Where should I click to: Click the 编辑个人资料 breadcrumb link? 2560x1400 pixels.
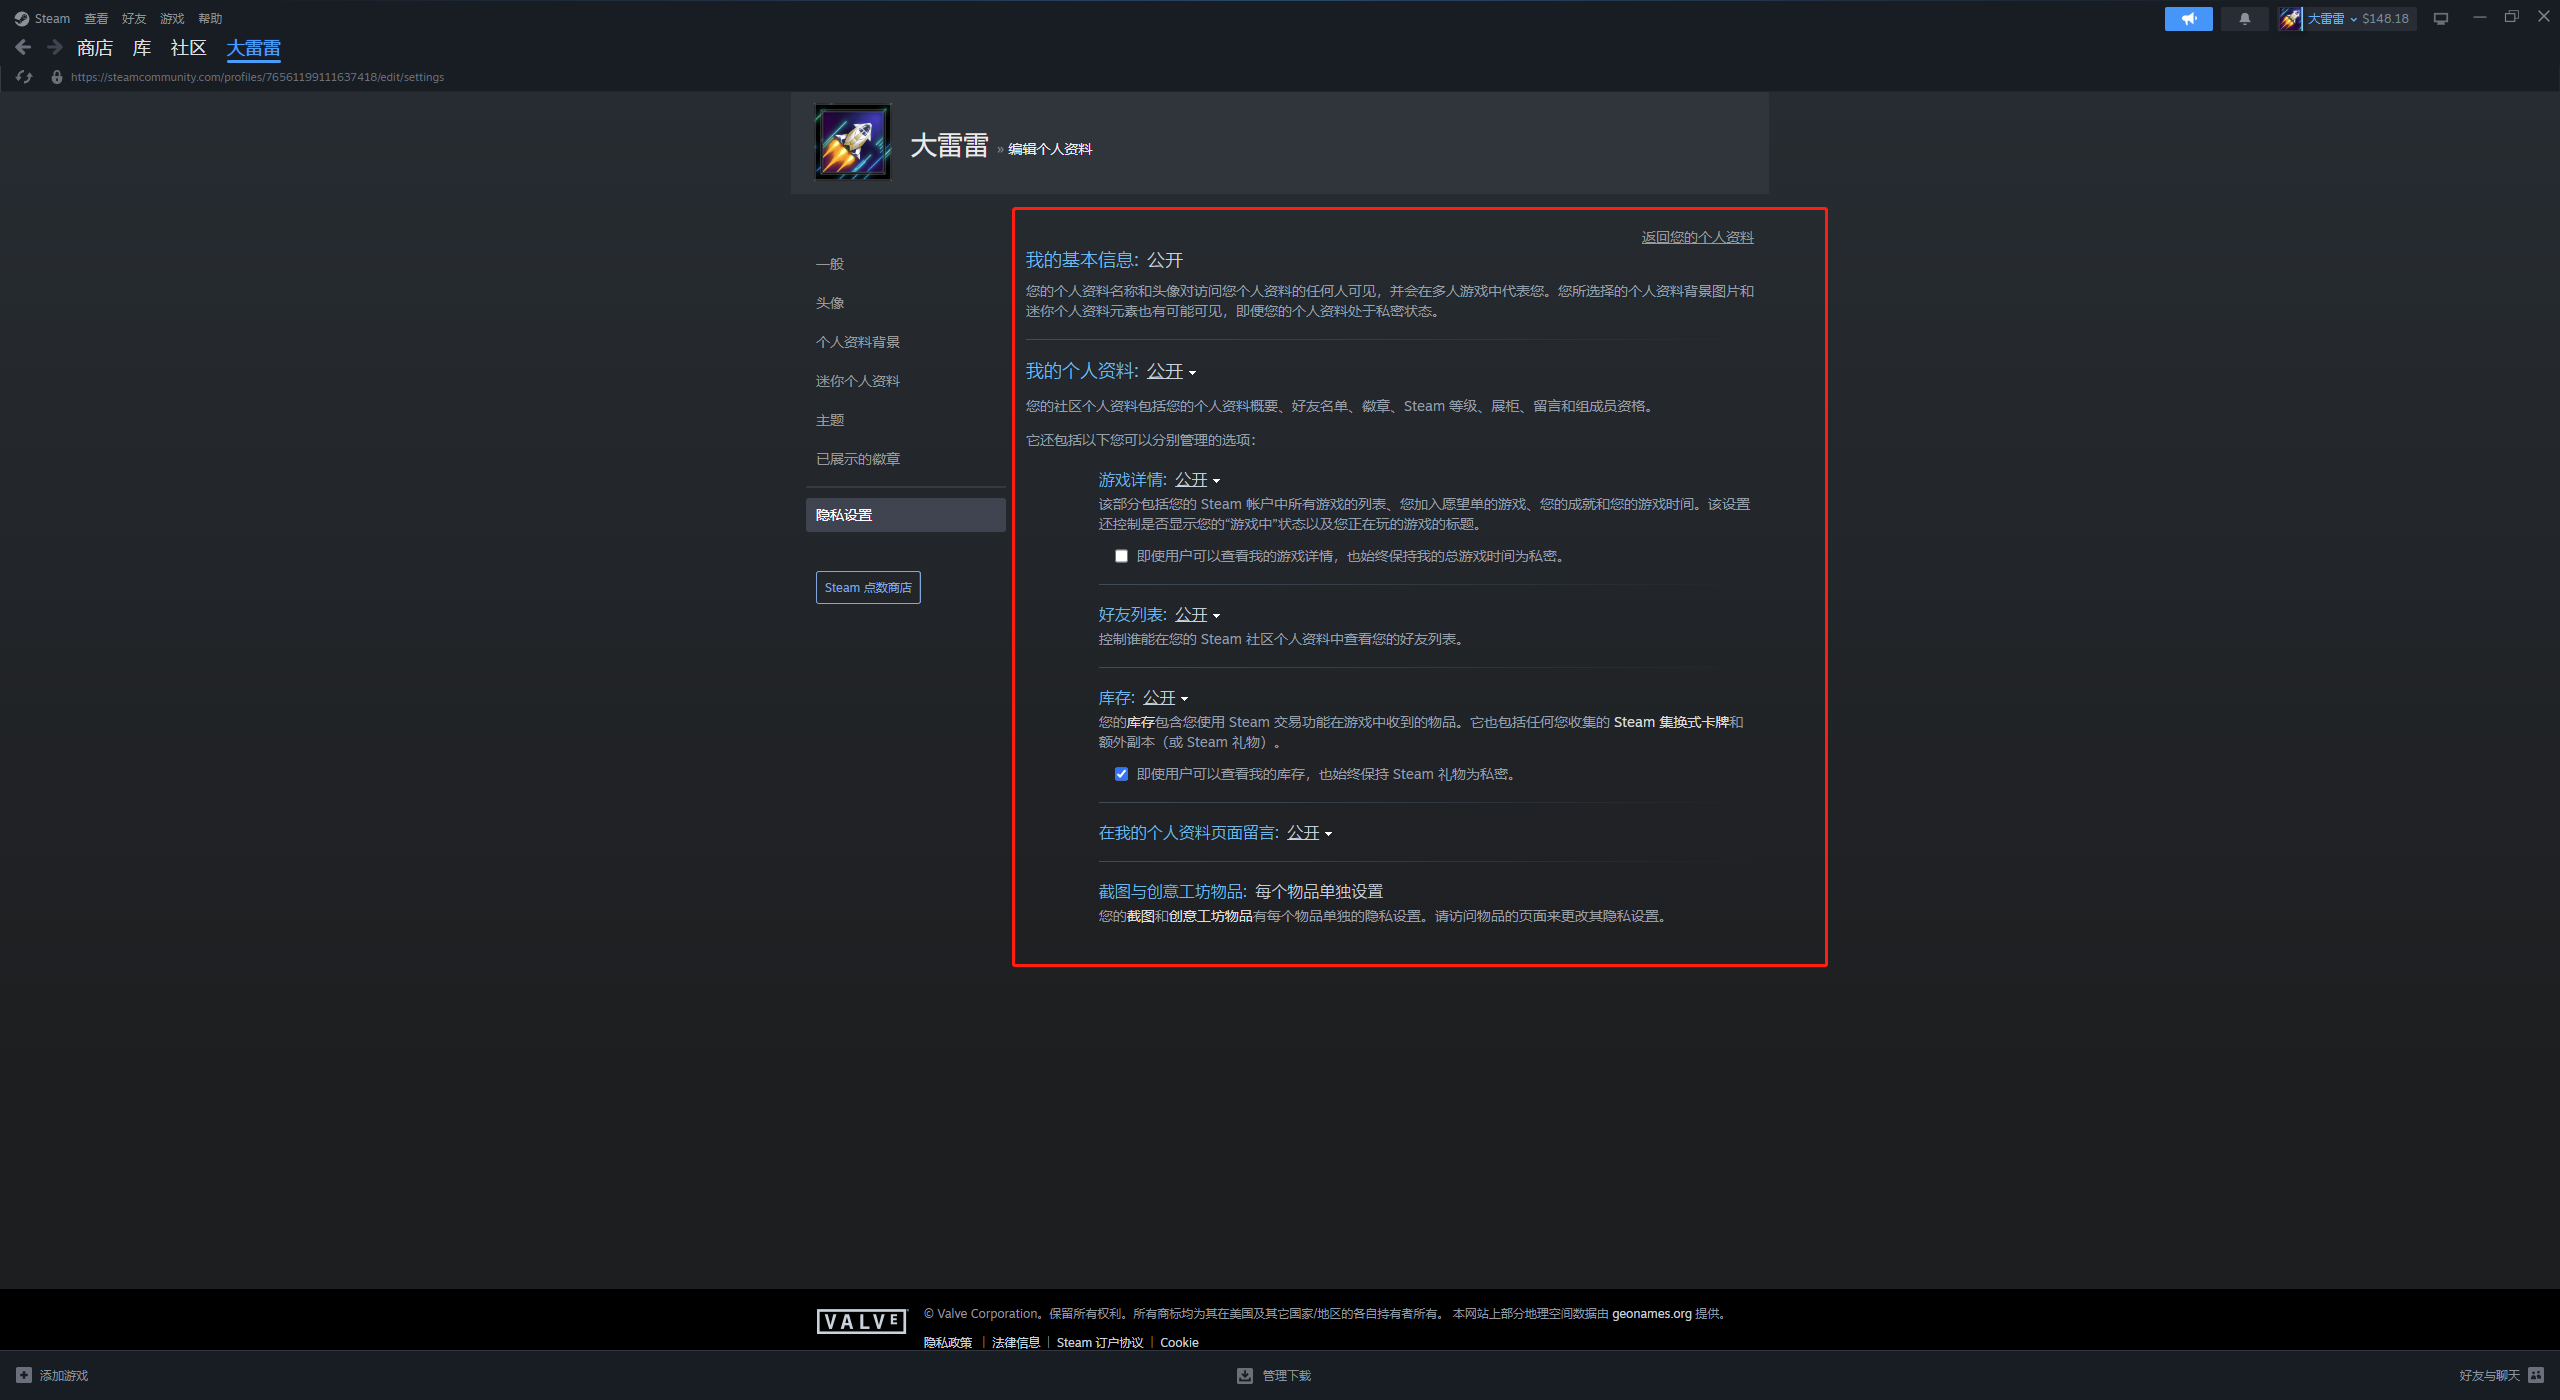coord(1050,149)
